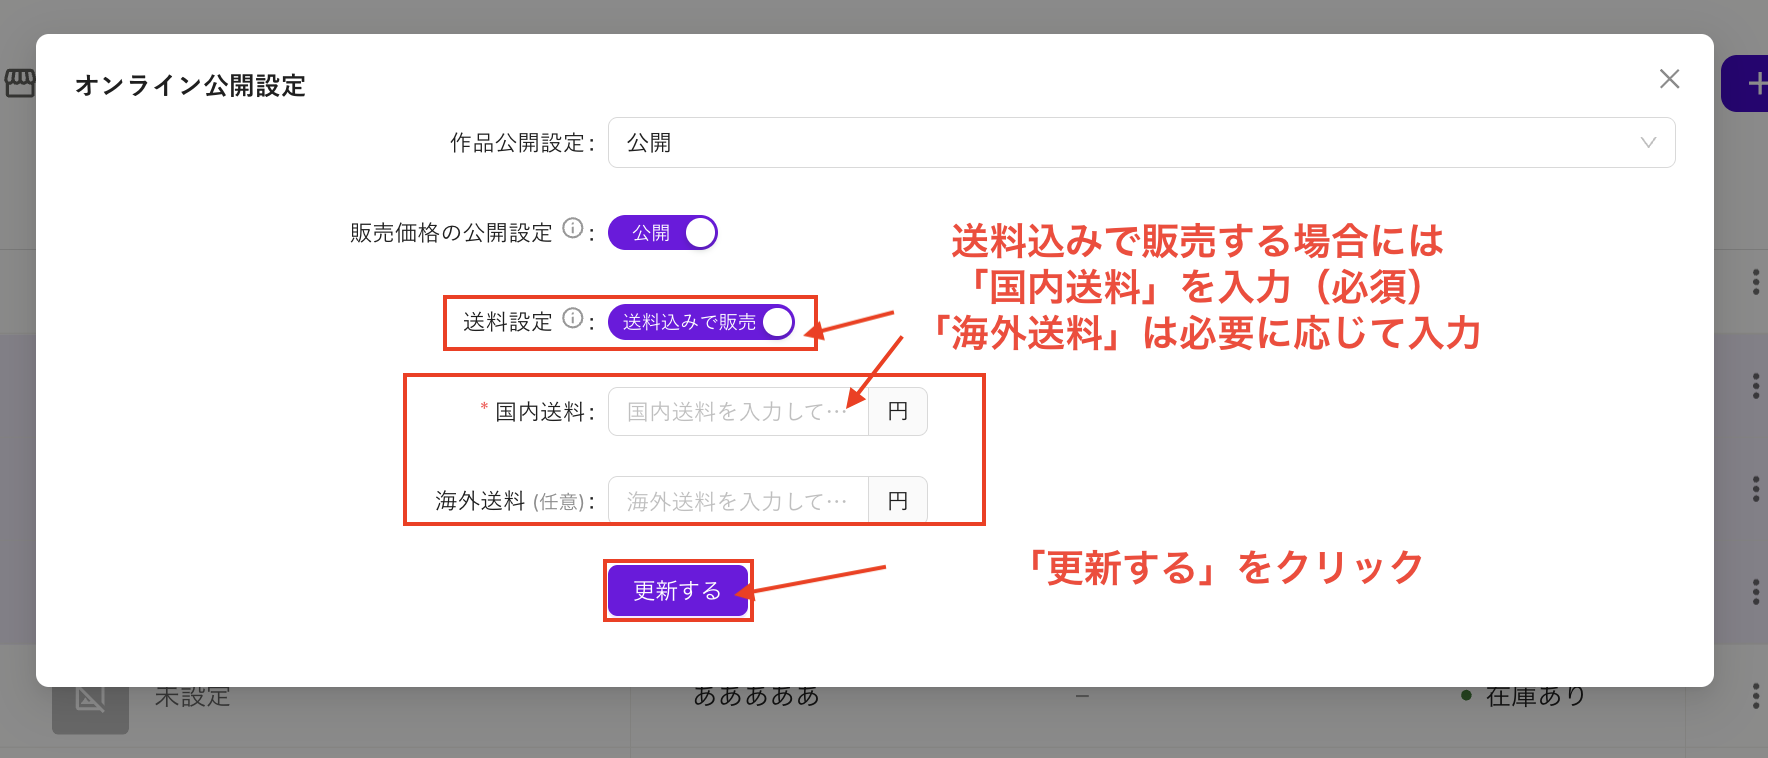The image size is (1768, 758).
Task: Click the あああああ cell in background list
Action: point(757,696)
